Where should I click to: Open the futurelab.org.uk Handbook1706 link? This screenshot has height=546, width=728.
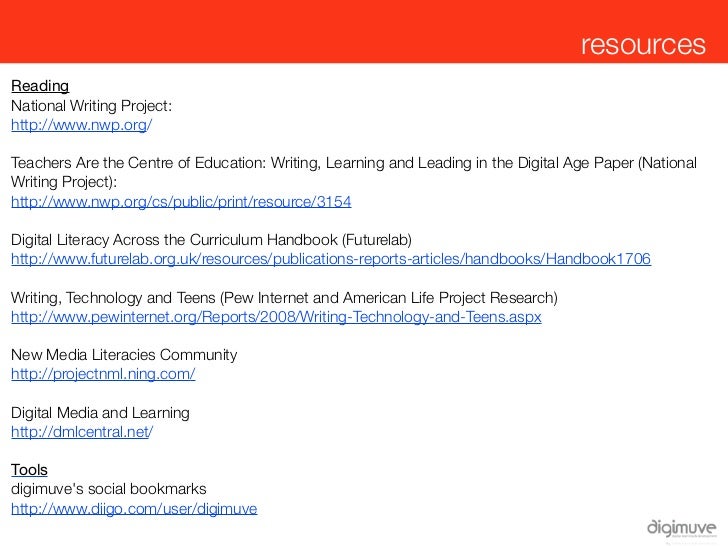tap(331, 259)
